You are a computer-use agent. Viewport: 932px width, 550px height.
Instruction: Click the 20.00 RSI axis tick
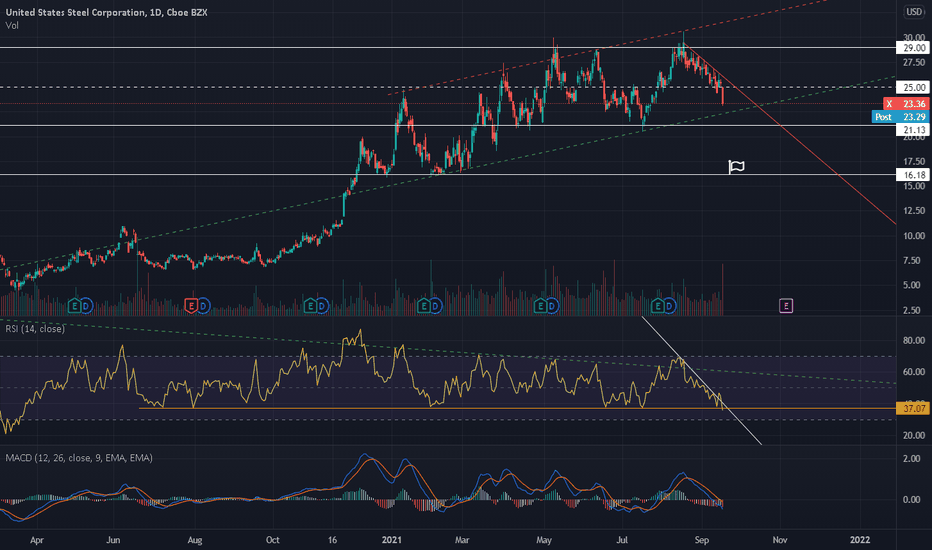[914, 435]
